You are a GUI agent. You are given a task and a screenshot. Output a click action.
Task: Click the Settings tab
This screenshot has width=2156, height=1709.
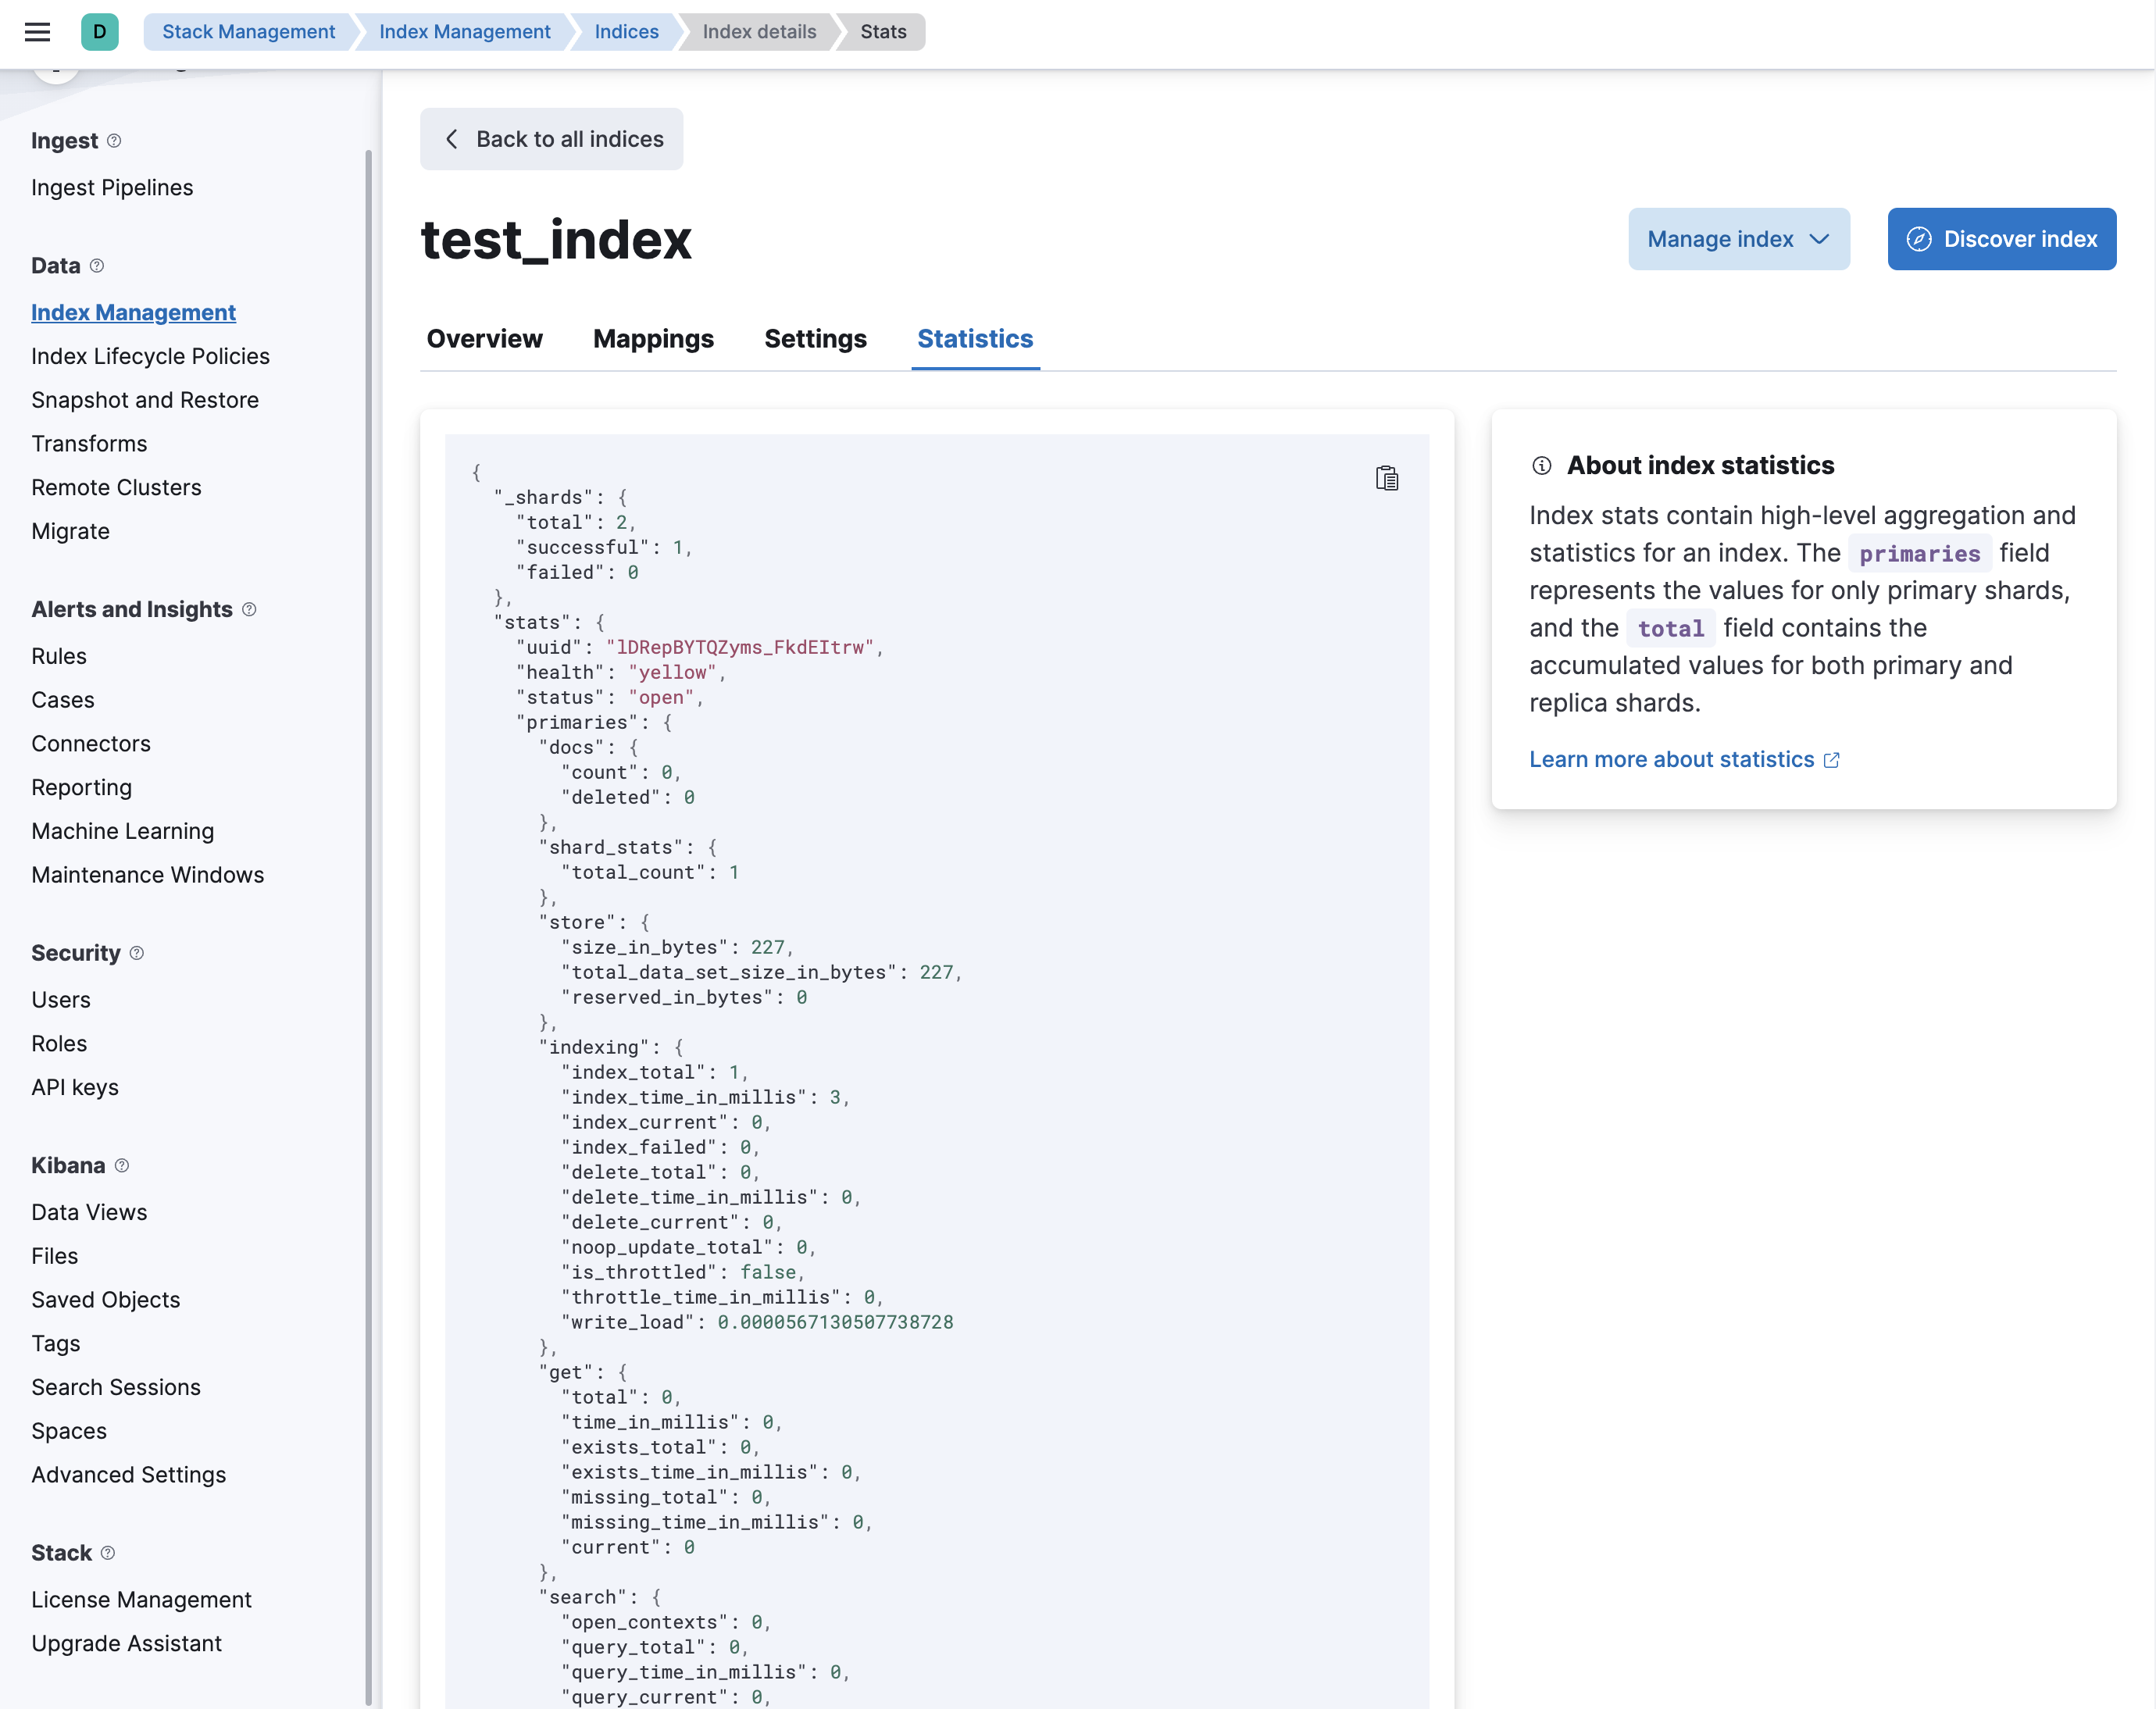pos(816,337)
